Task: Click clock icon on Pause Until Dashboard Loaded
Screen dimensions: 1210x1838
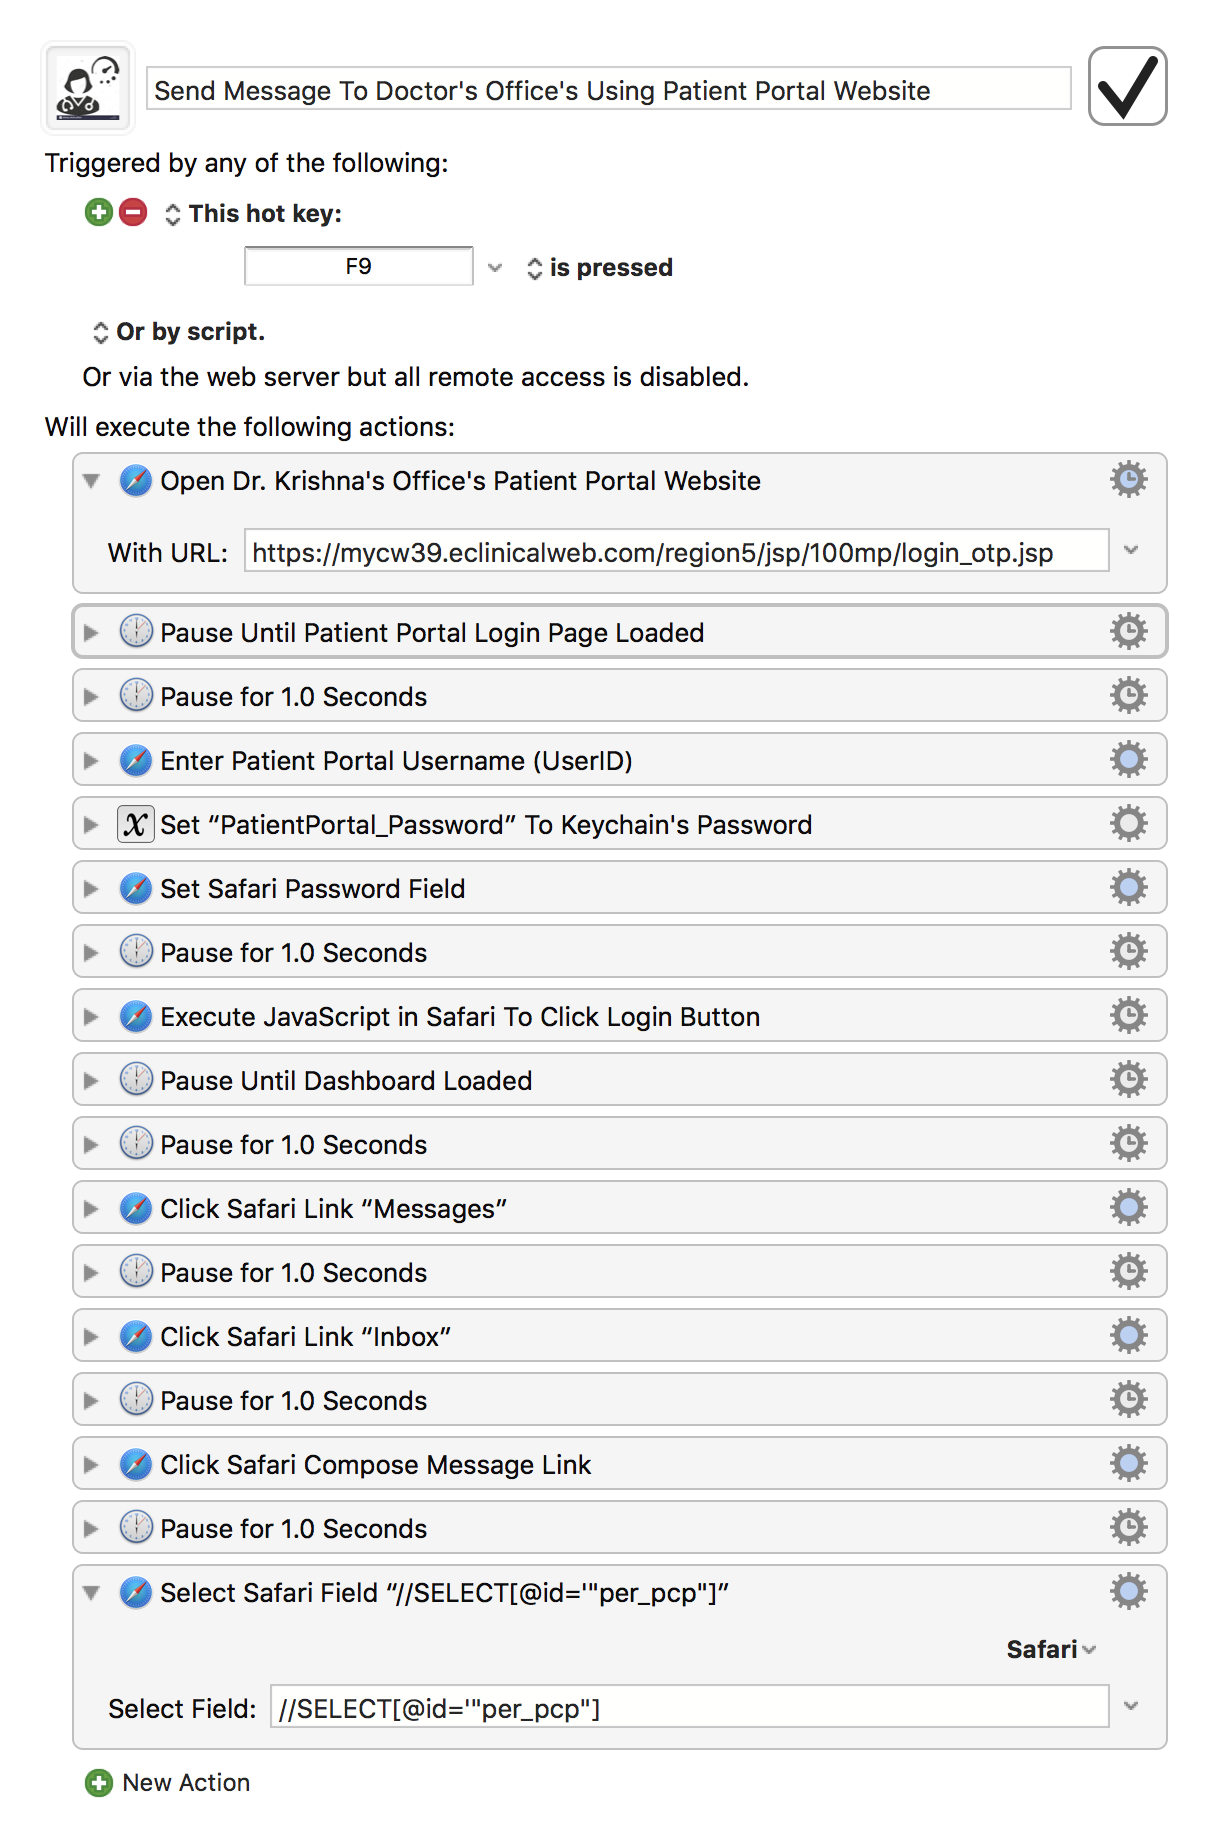Action: click(x=136, y=1080)
